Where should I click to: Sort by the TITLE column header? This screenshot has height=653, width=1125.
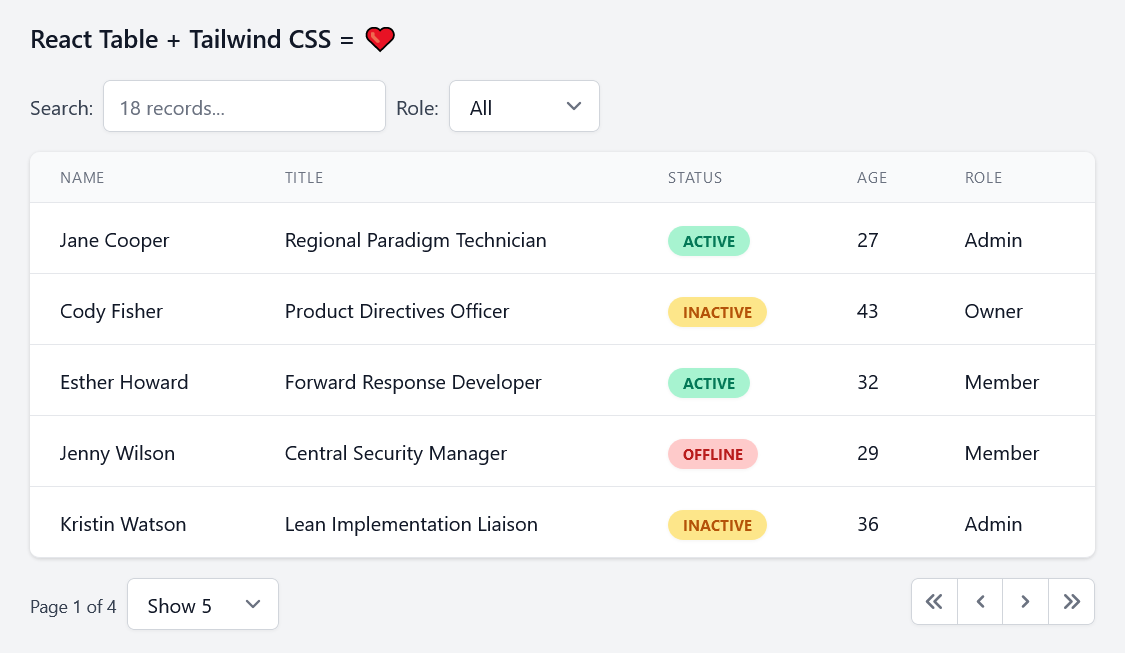point(304,177)
